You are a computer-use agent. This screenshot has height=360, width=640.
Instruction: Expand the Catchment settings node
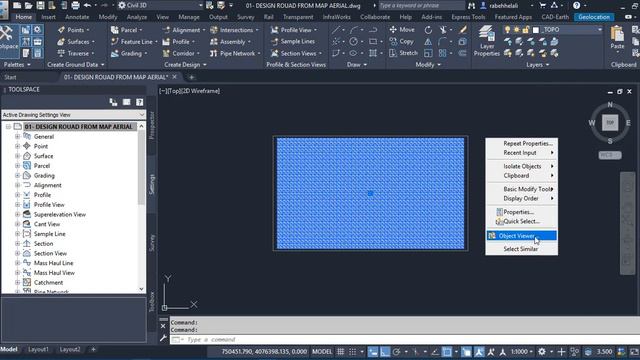coord(17,282)
